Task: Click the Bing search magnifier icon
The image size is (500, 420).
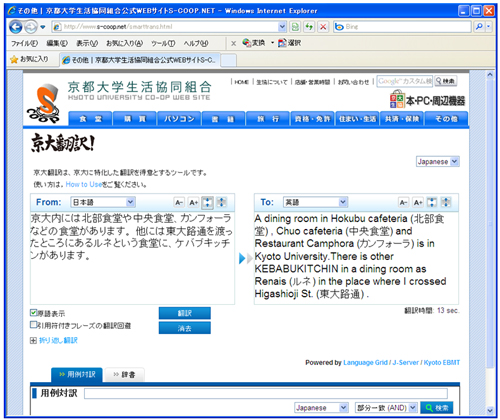Action: click(x=479, y=27)
